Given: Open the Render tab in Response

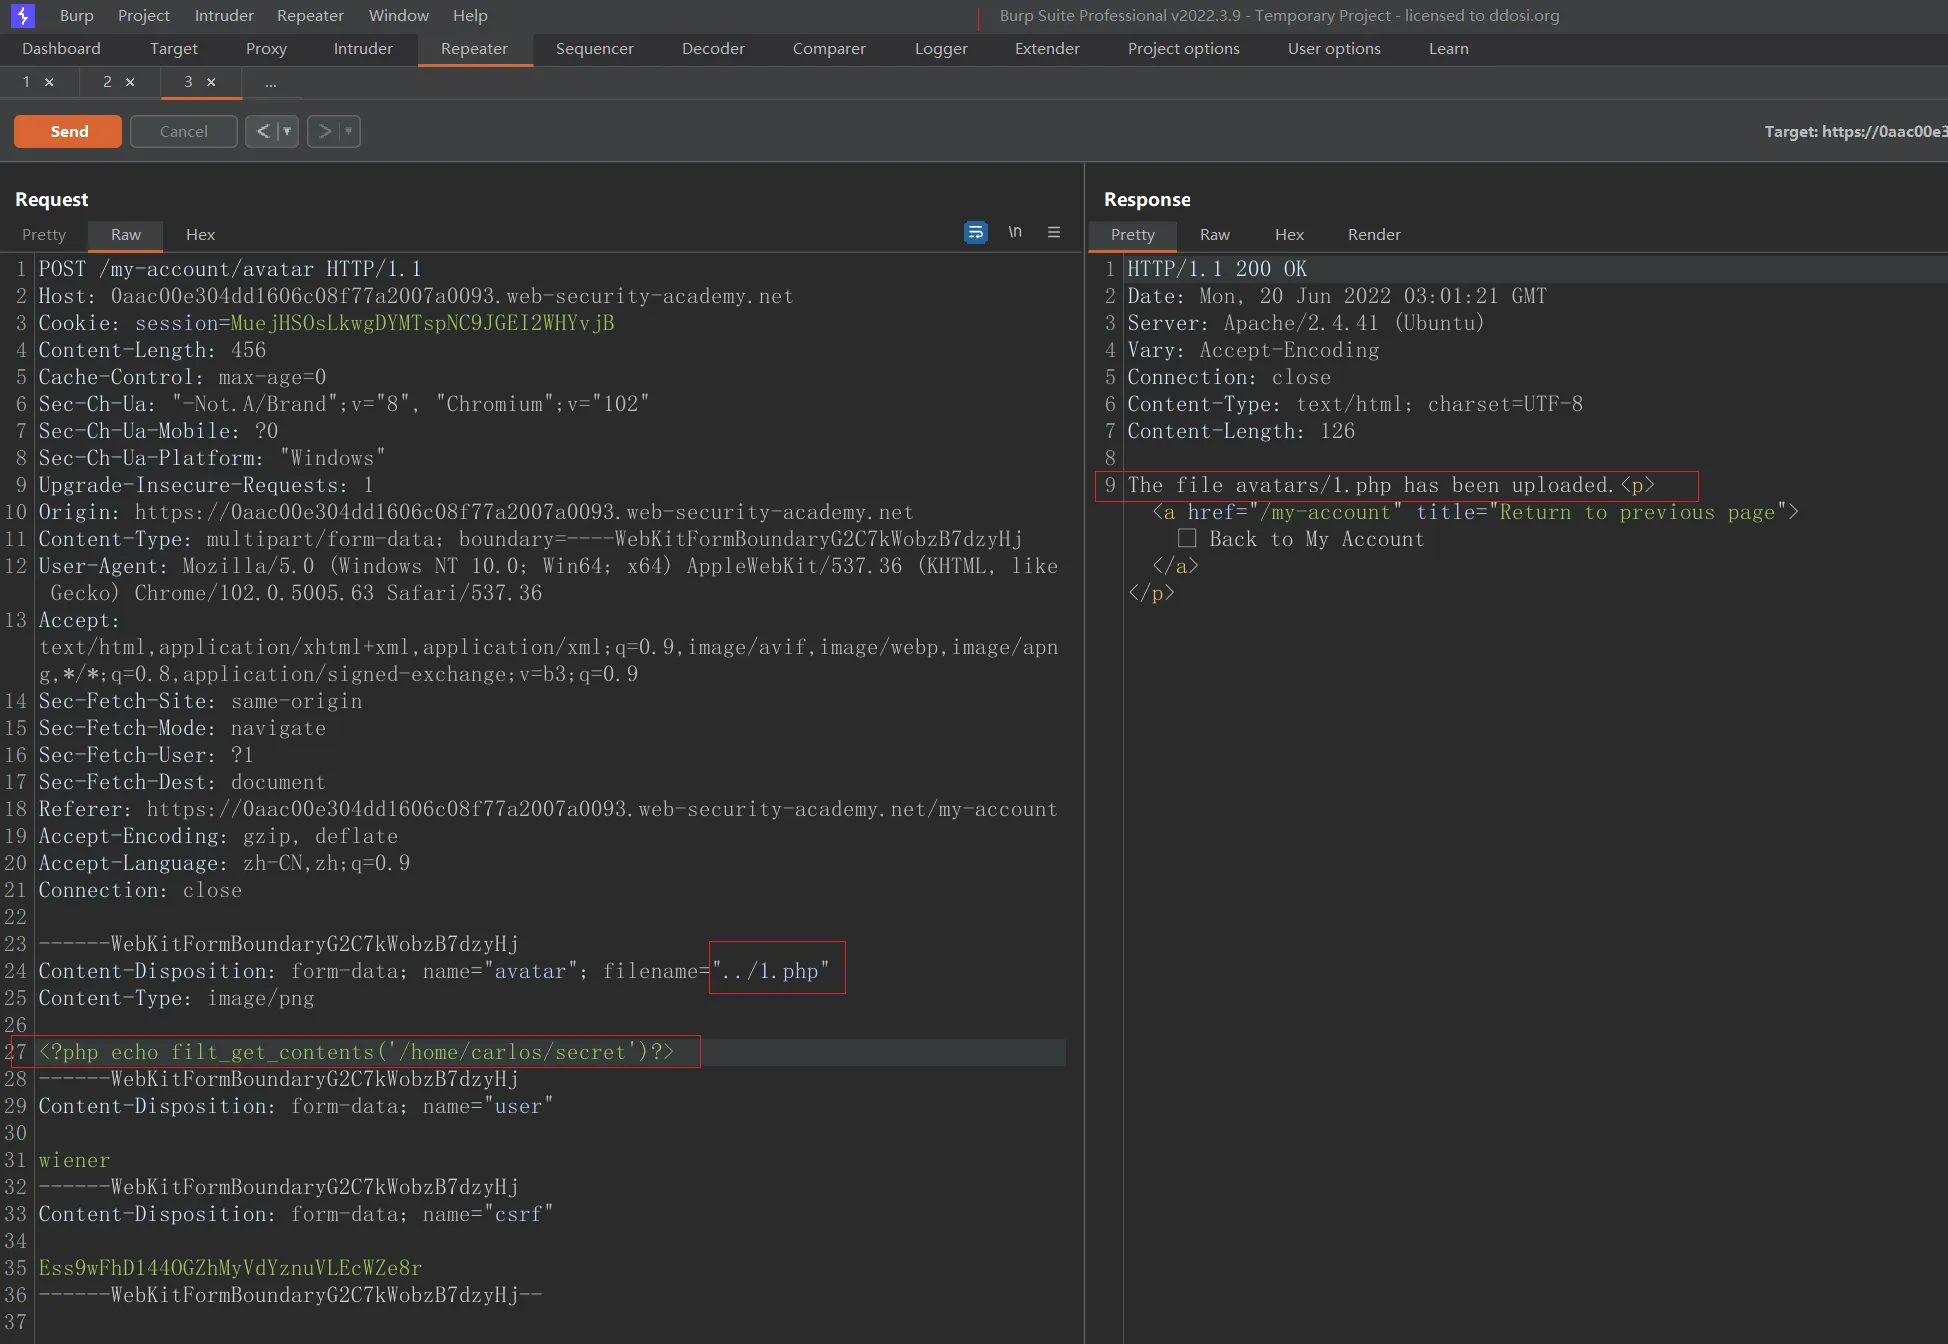Looking at the screenshot, I should click(x=1373, y=235).
